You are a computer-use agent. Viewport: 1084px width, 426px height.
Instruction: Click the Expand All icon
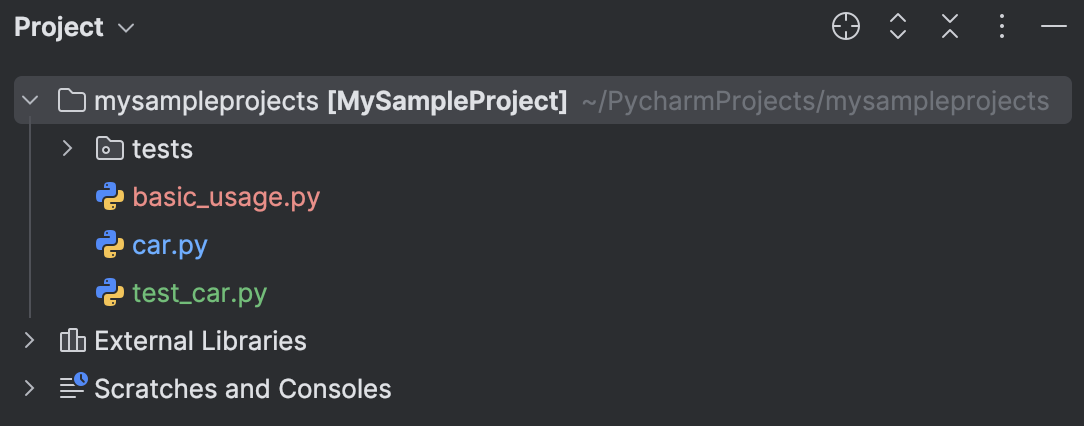pos(898,27)
